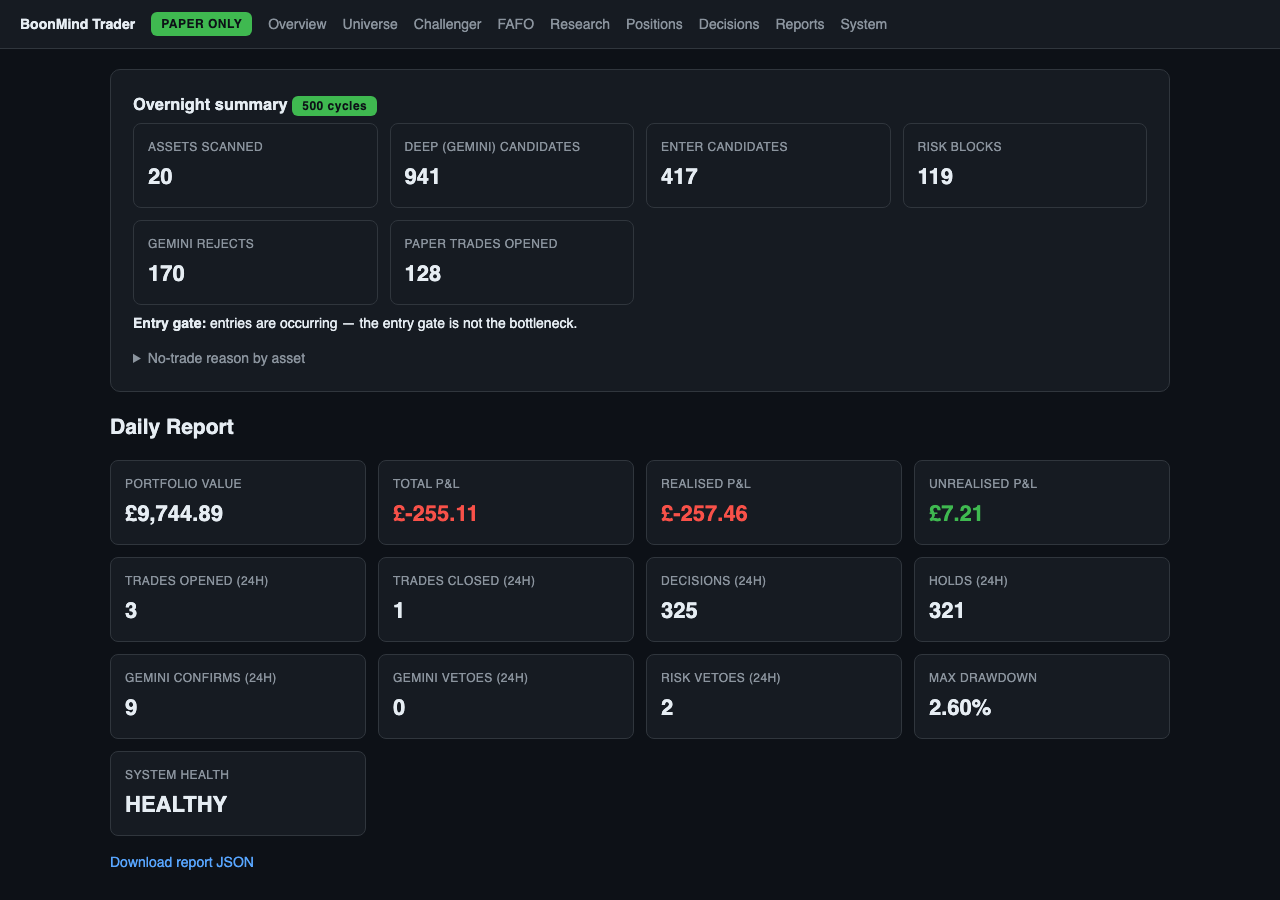Click the Gemini Vetoes (24h) value 0
The height and width of the screenshot is (900, 1280).
point(399,708)
